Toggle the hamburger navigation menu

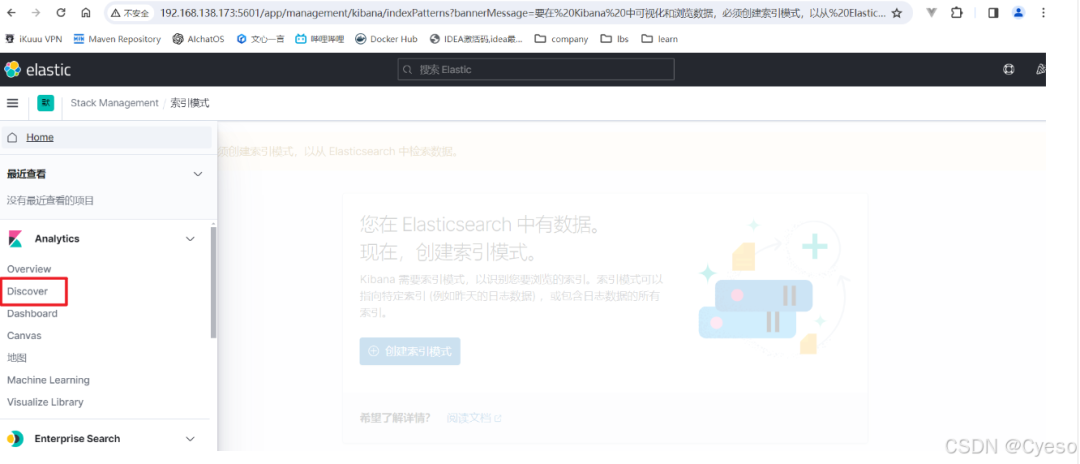coord(12,103)
